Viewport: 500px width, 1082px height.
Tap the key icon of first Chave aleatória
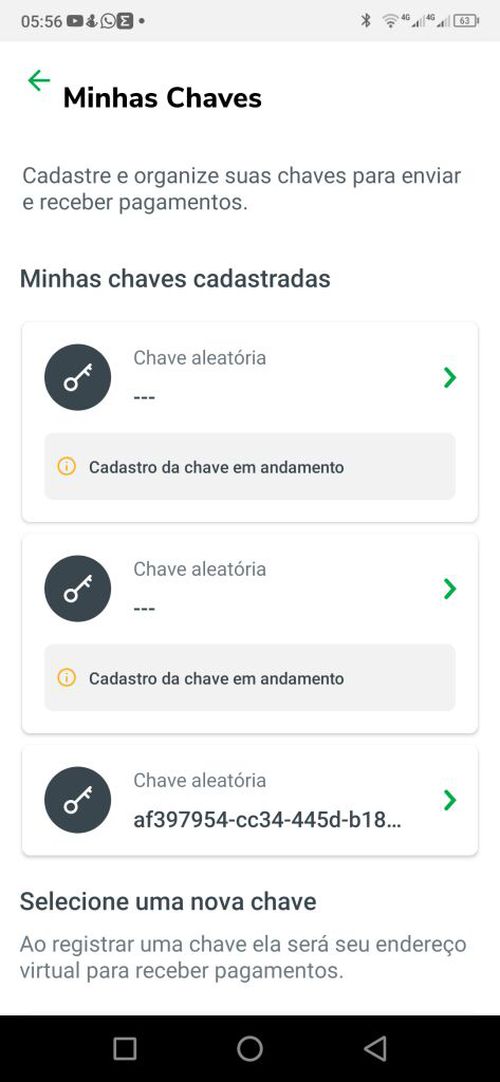[x=77, y=377]
